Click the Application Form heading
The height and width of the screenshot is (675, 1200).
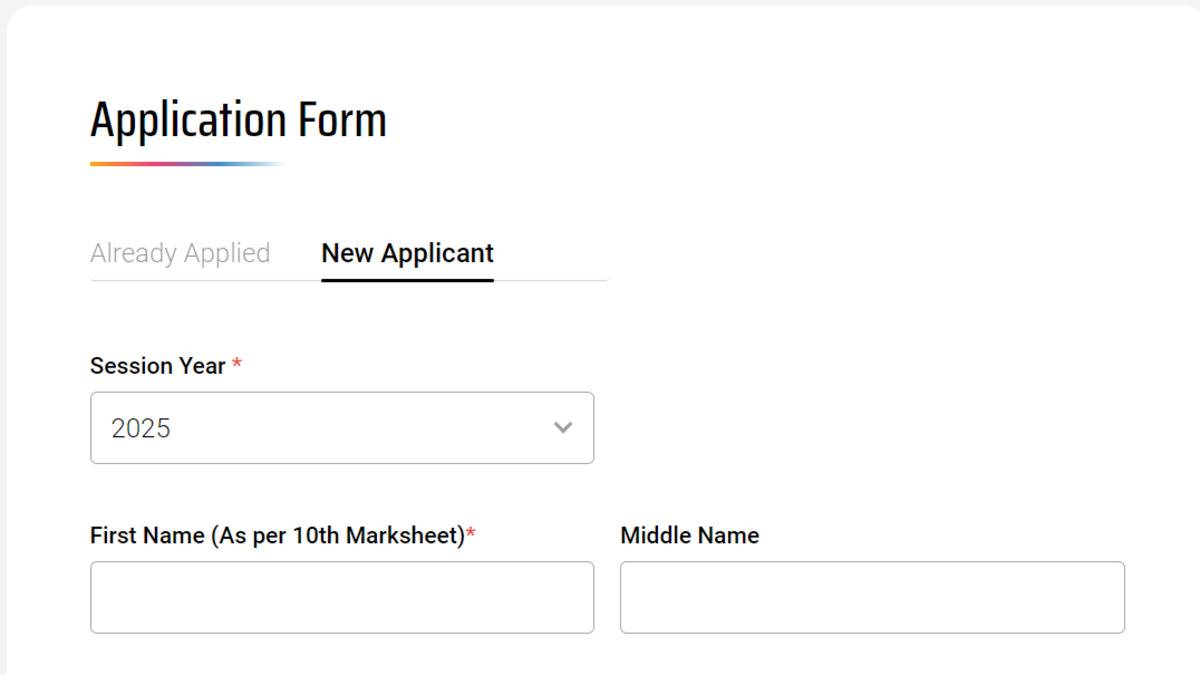238,118
